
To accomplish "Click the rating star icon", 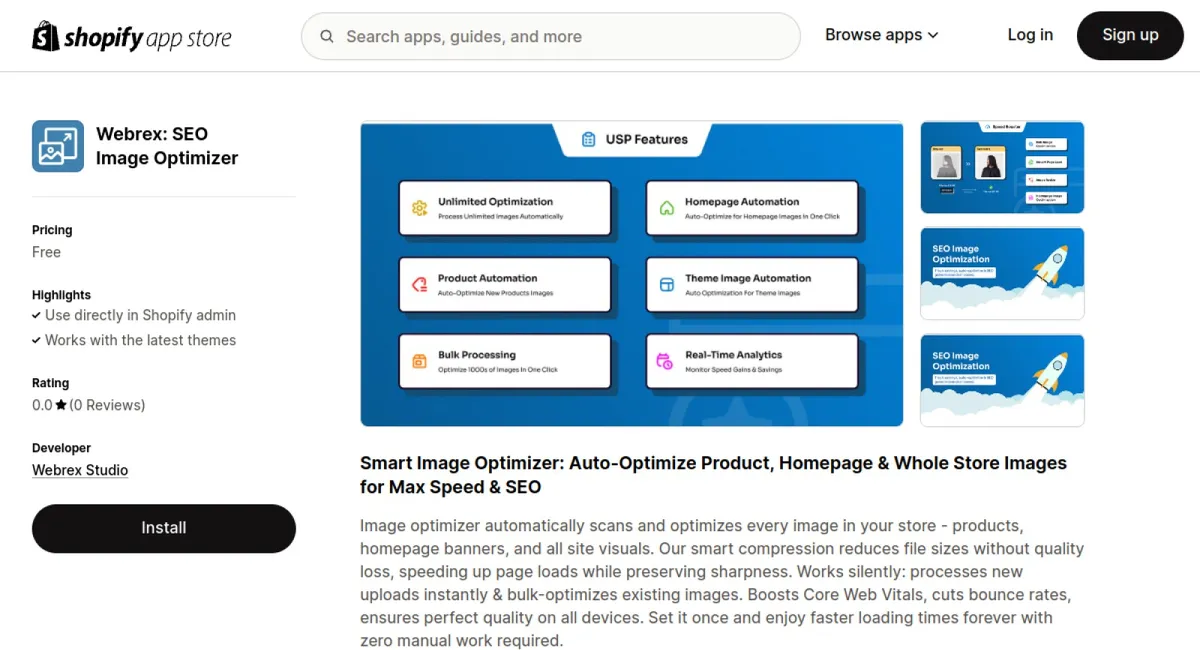I will click(x=61, y=405).
